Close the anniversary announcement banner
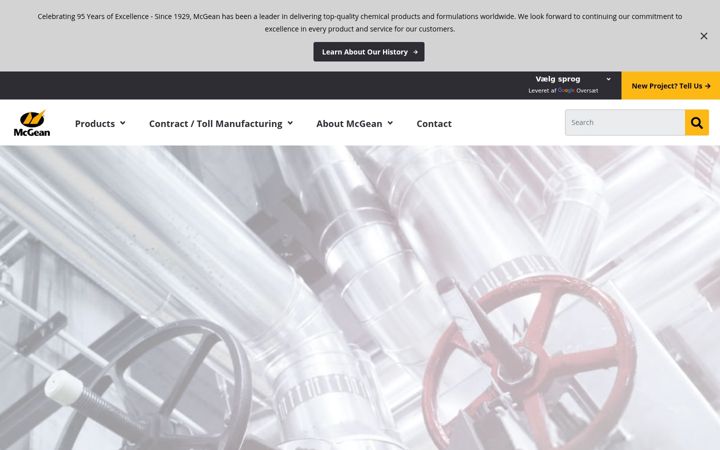This screenshot has width=720, height=450. [x=703, y=36]
